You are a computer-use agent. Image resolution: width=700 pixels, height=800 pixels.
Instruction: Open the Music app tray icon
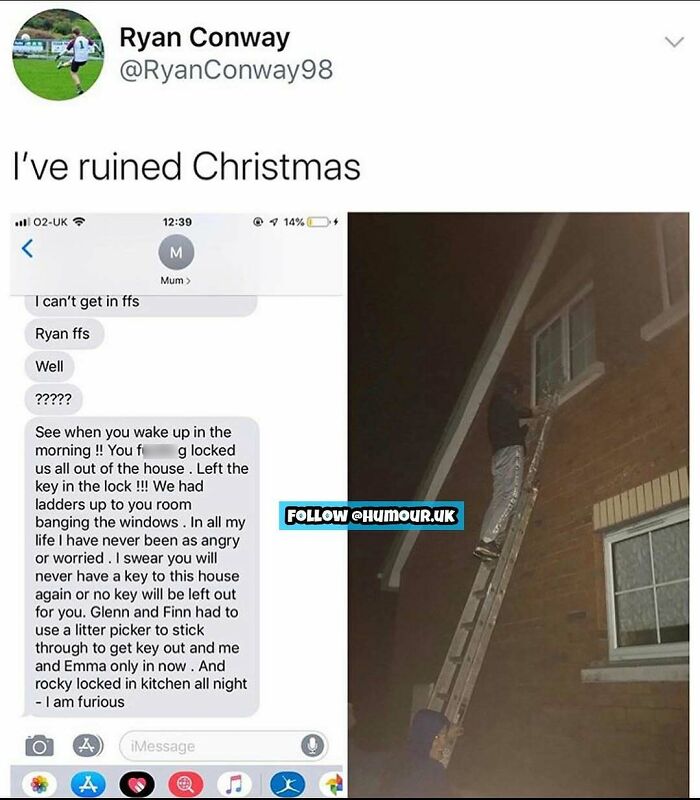pos(234,784)
